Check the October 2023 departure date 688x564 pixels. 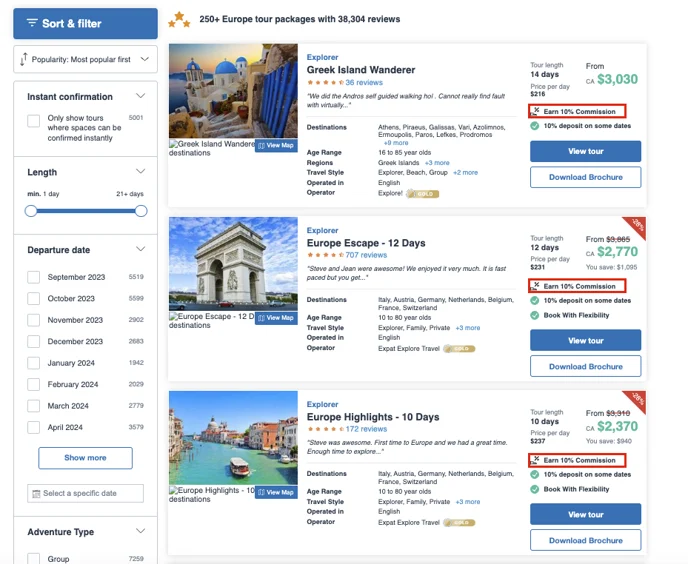point(34,298)
